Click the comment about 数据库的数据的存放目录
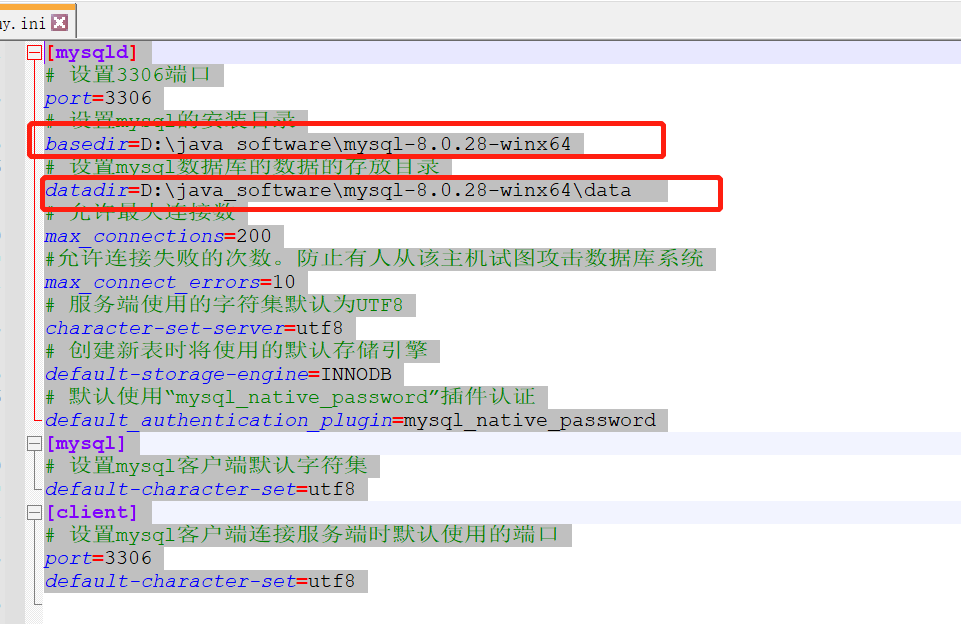The height and width of the screenshot is (624, 961). coord(243,166)
